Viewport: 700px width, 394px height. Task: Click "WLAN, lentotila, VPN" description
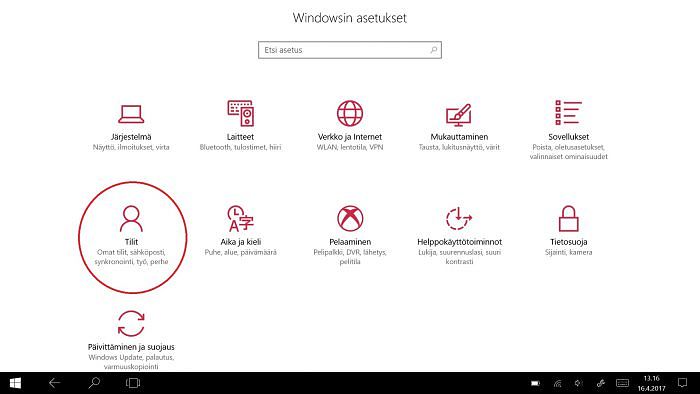pos(350,147)
